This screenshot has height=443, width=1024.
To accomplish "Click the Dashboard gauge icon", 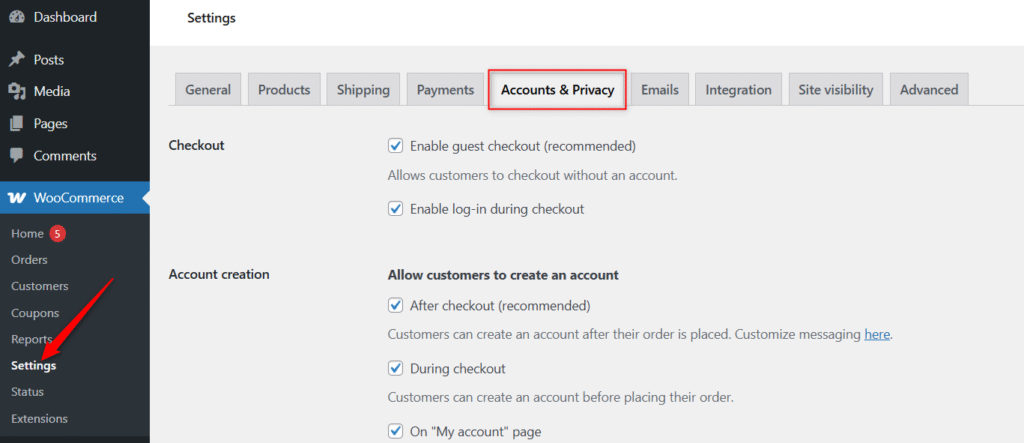I will click(17, 17).
